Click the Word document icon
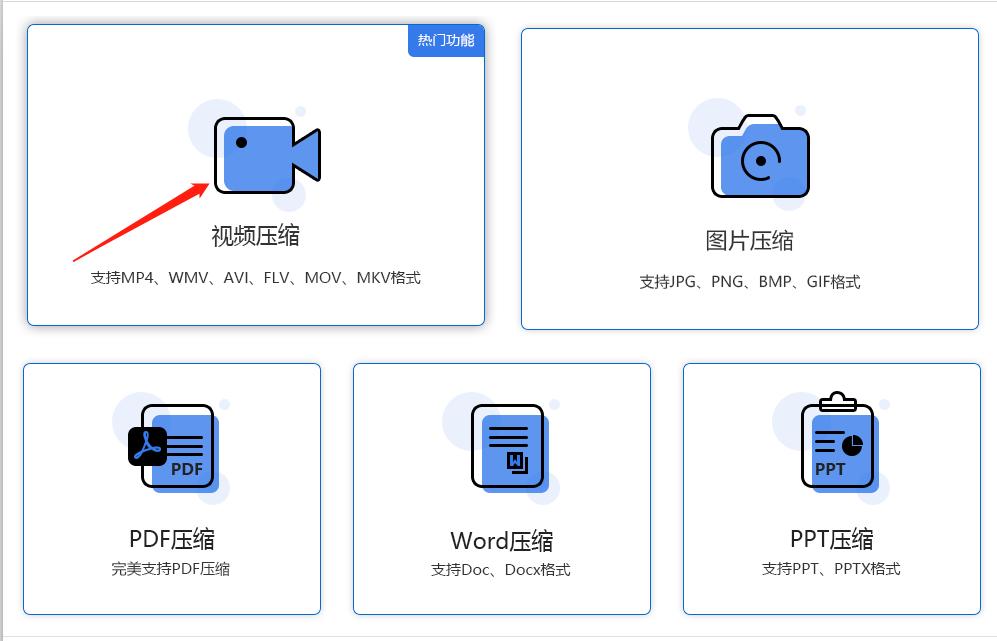The height and width of the screenshot is (641, 997). [x=509, y=449]
